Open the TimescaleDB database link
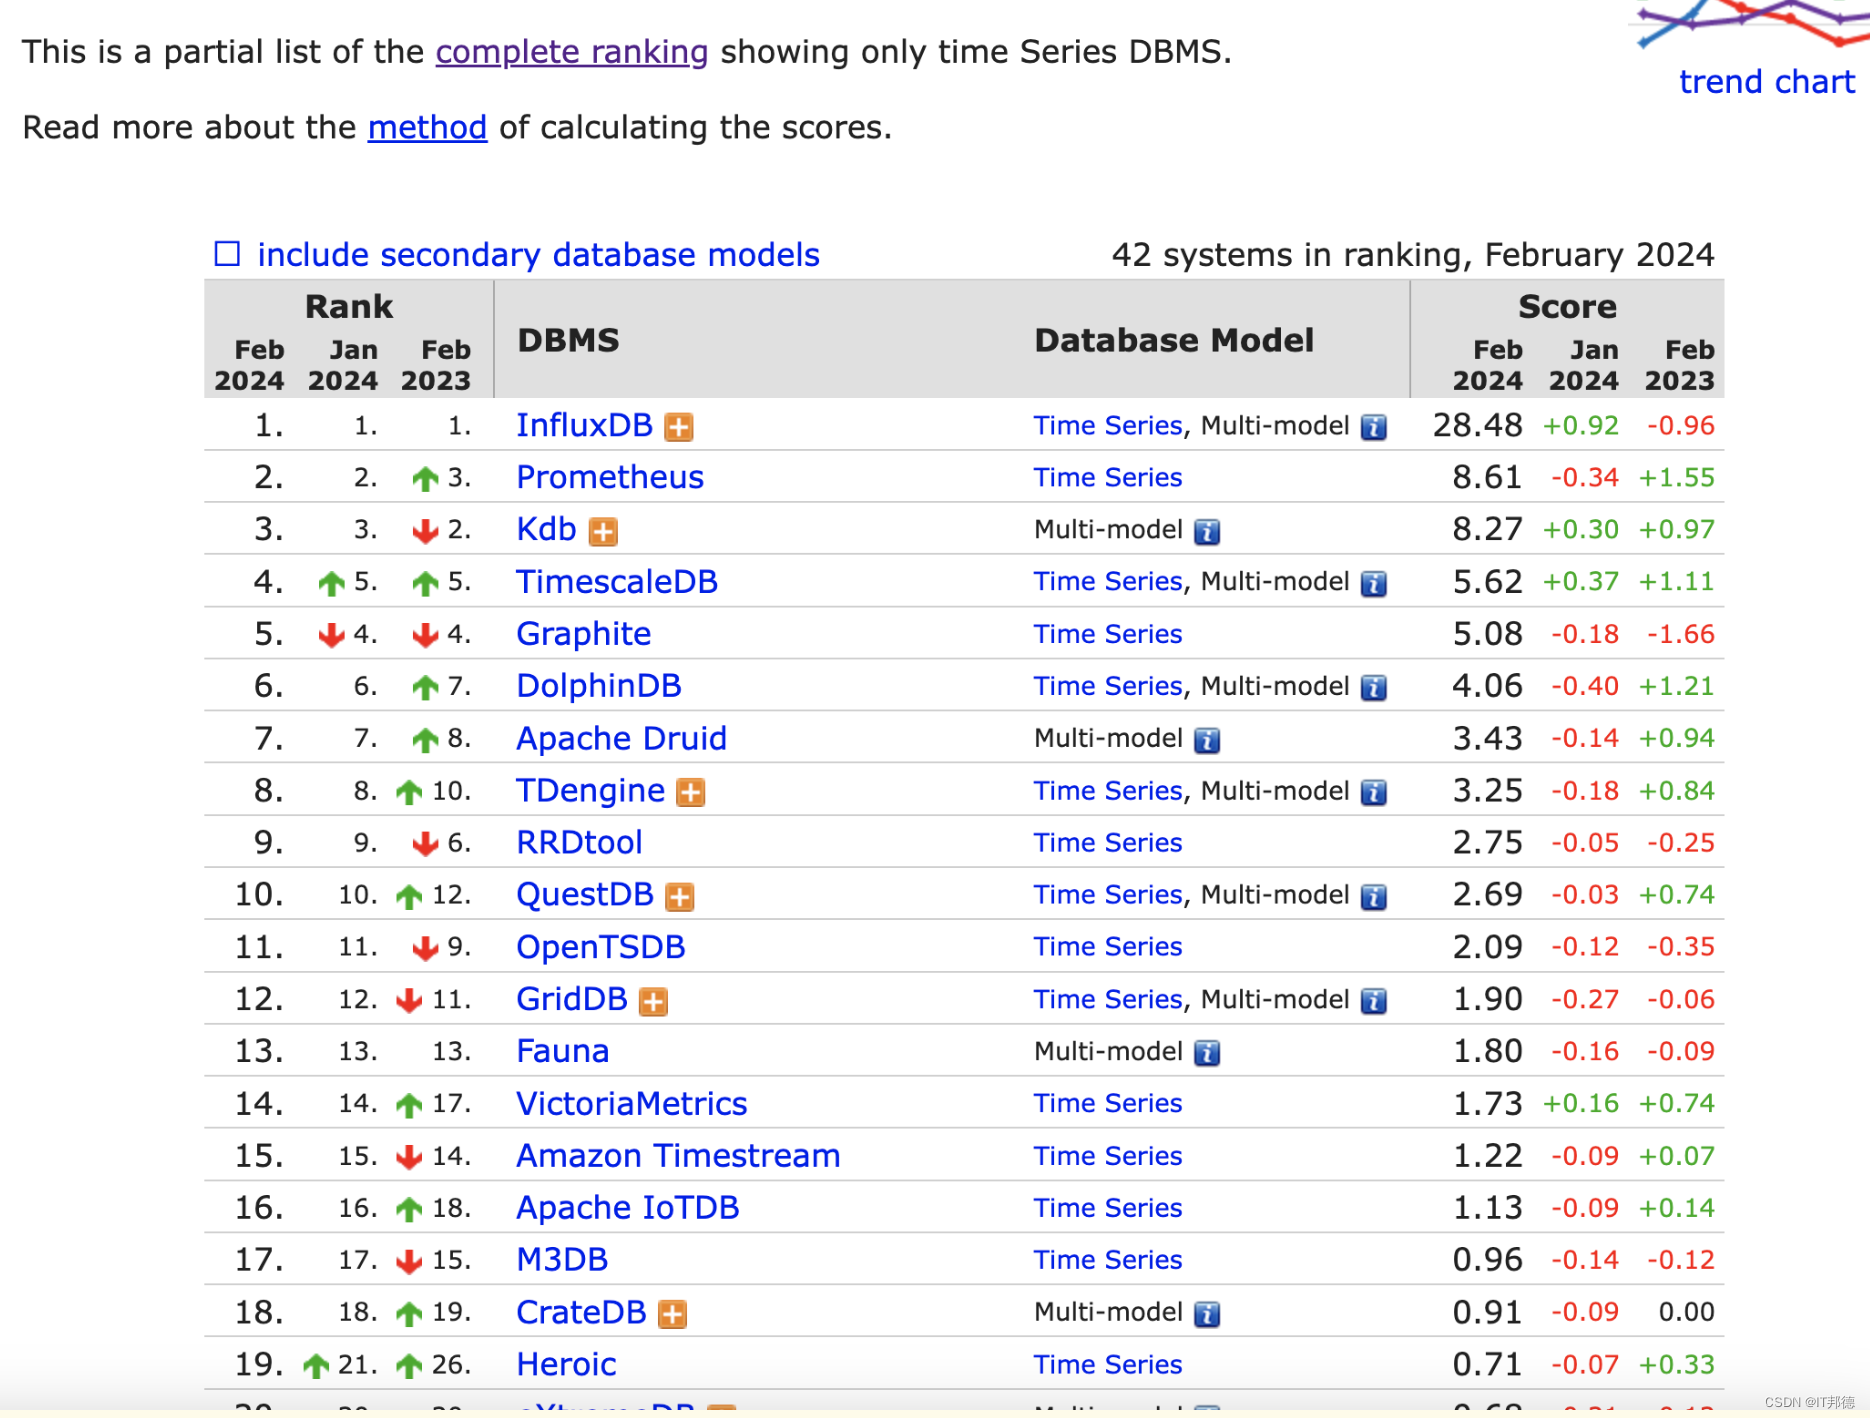 [617, 581]
